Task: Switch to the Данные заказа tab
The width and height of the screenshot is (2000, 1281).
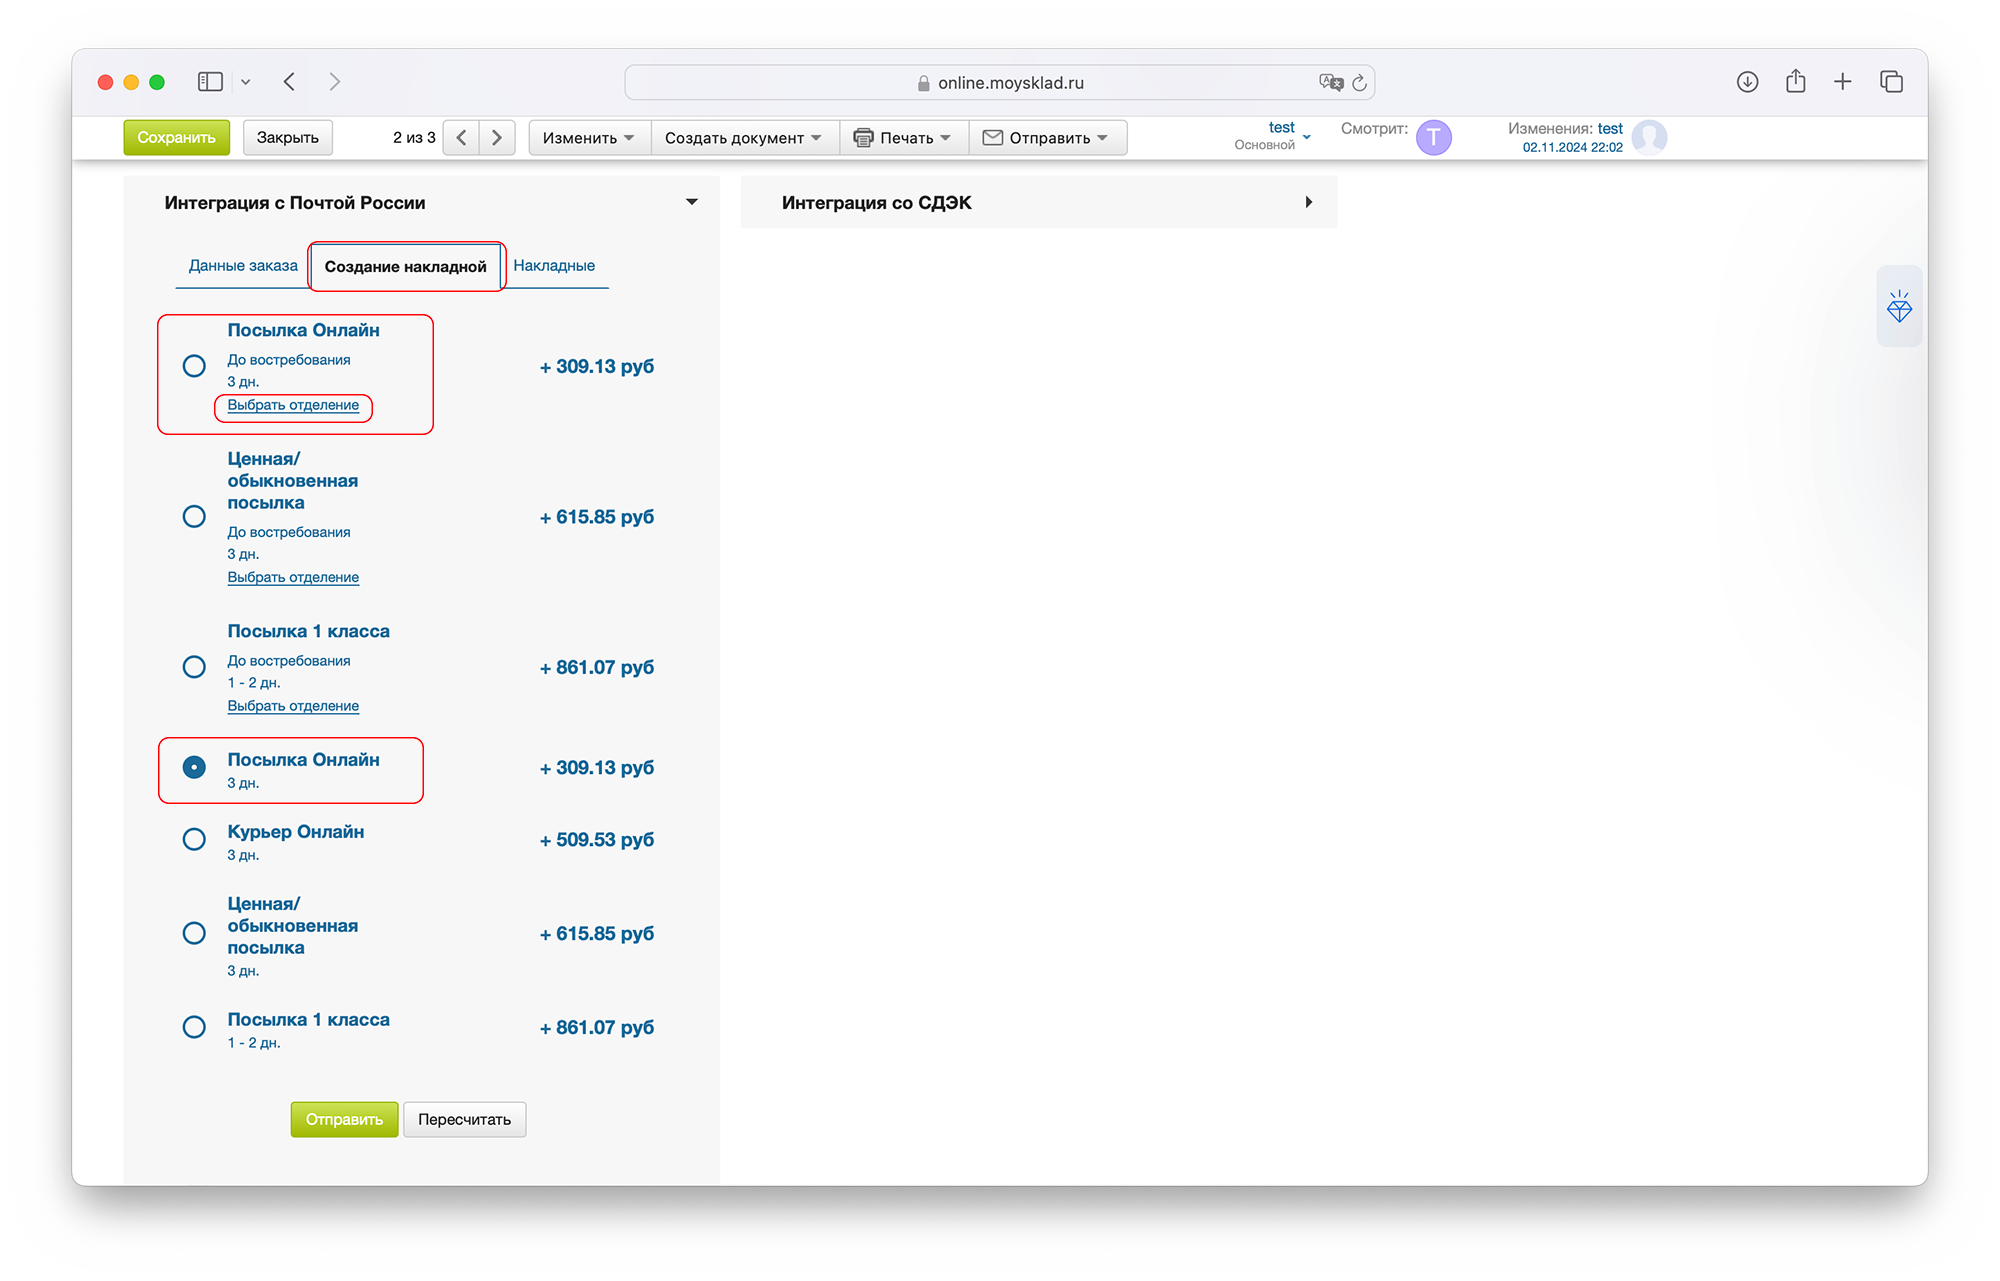Action: coord(243,266)
